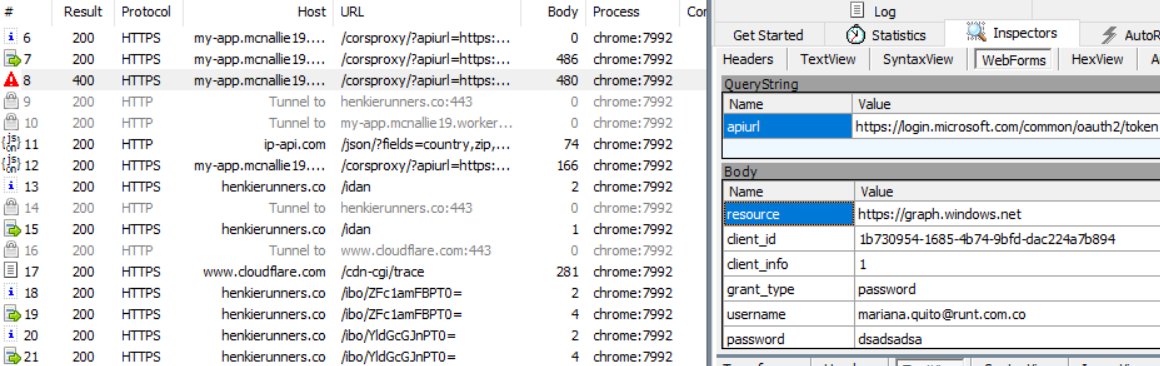Switch to the HexView request tab
Viewport: 1160px width, 366px height.
[x=1096, y=59]
